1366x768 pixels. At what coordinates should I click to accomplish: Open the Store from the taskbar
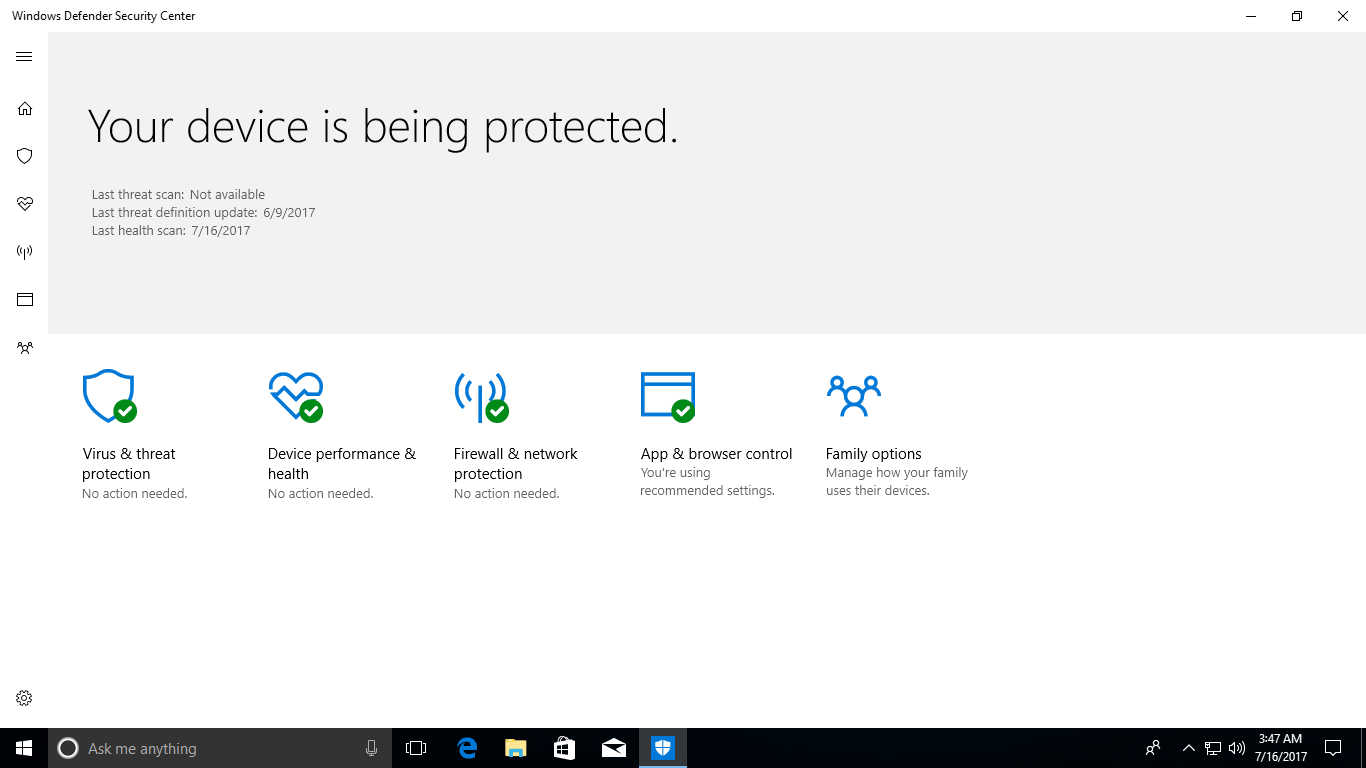(x=564, y=748)
